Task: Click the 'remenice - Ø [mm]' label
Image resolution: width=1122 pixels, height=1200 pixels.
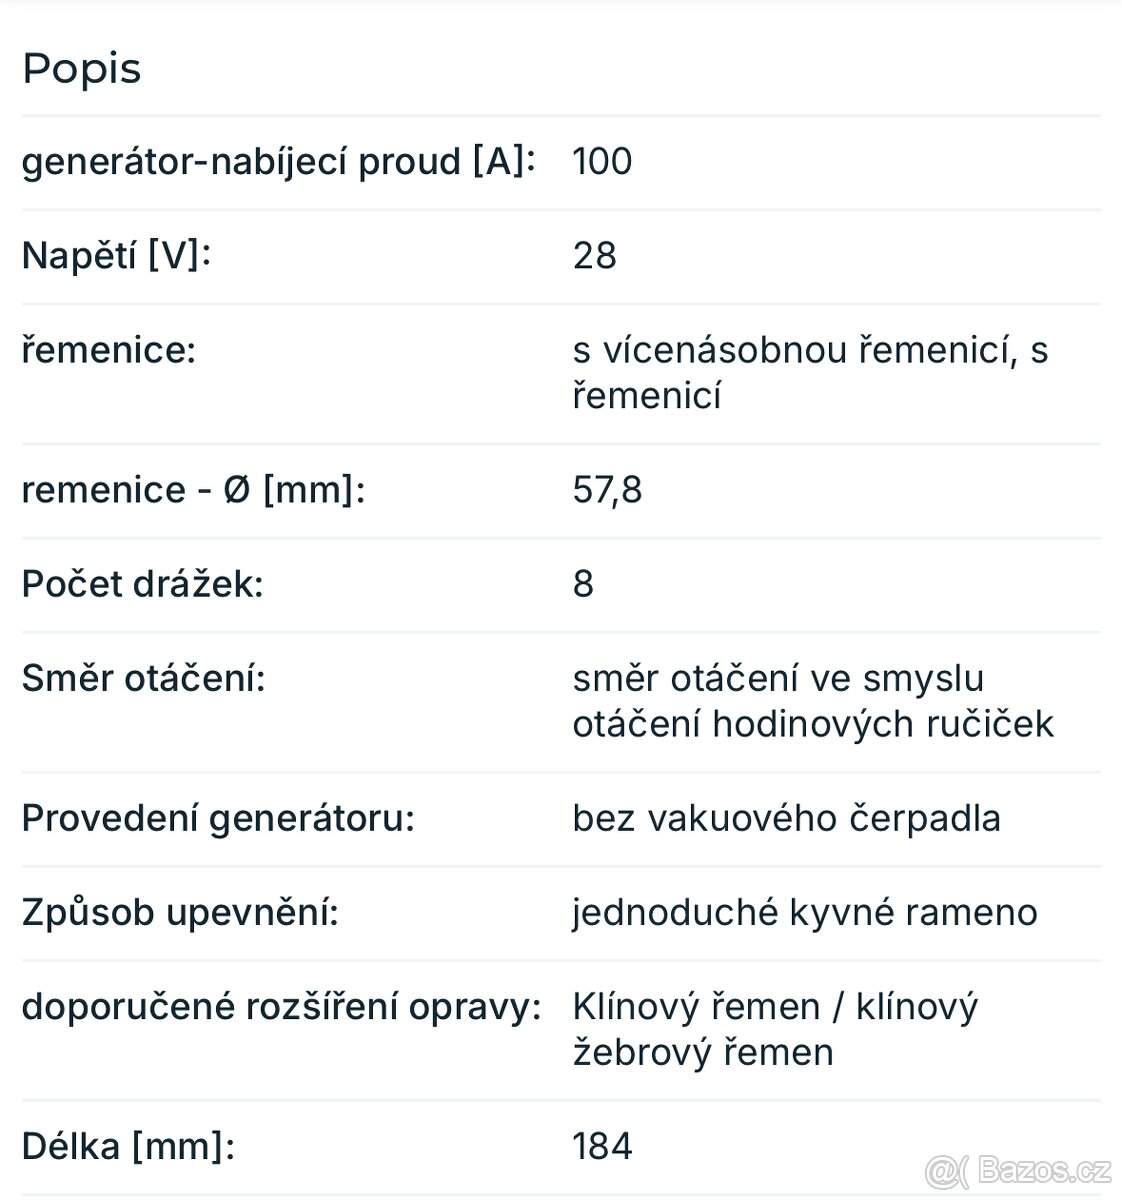Action: pyautogui.click(x=193, y=489)
